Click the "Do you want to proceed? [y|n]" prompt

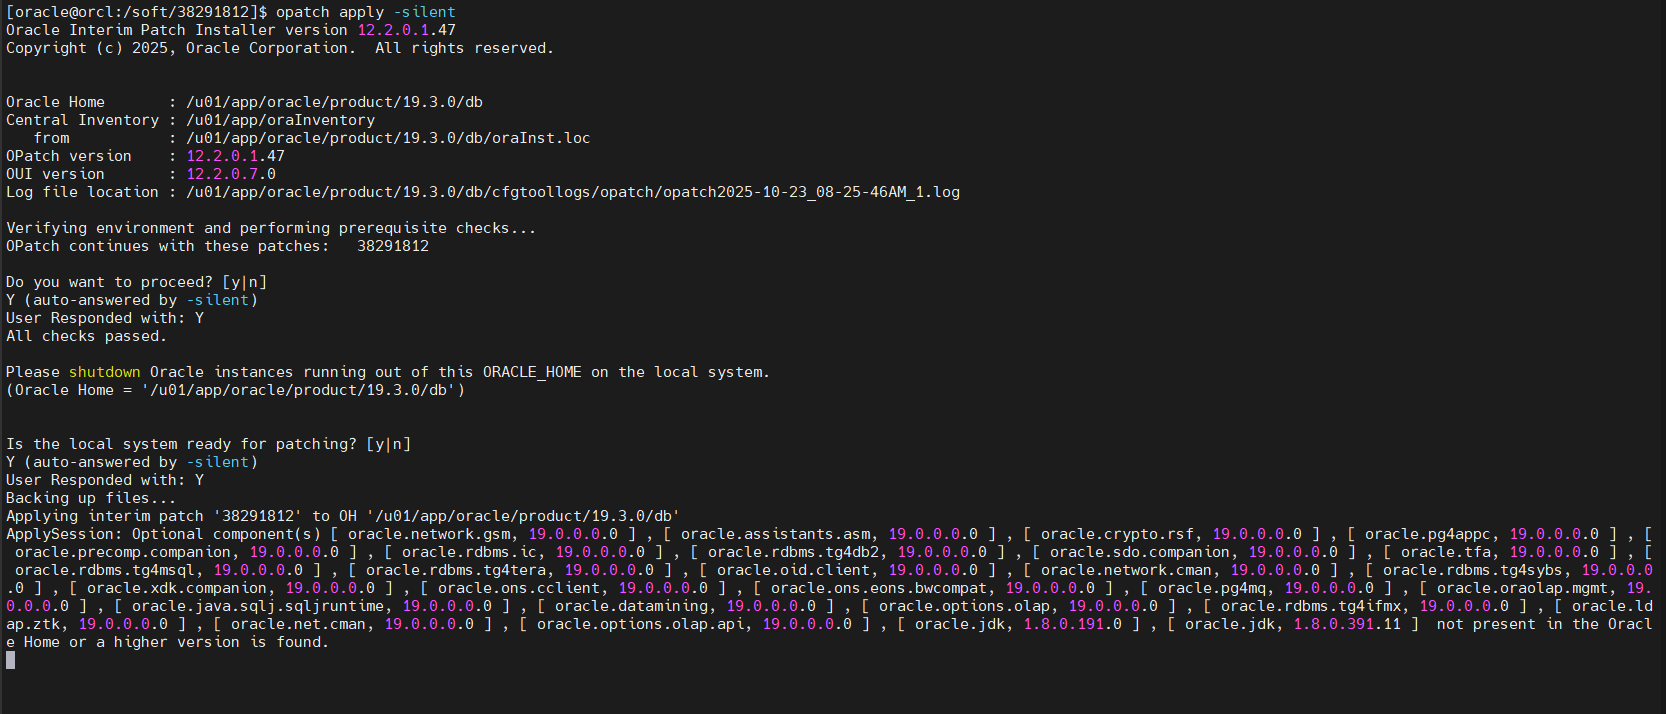136,282
